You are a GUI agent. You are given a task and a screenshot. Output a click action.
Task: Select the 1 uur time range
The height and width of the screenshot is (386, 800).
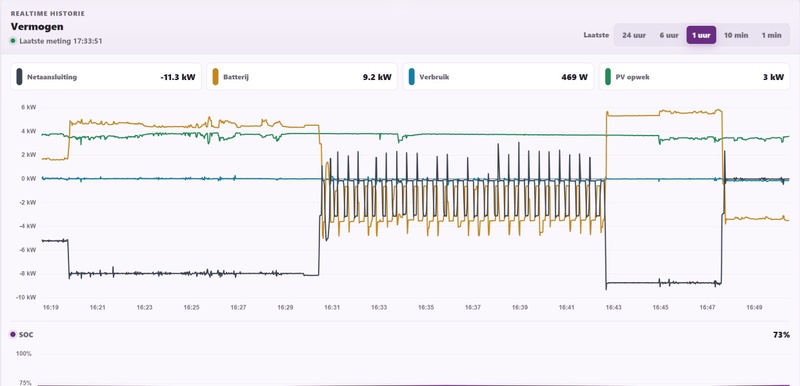coord(701,35)
